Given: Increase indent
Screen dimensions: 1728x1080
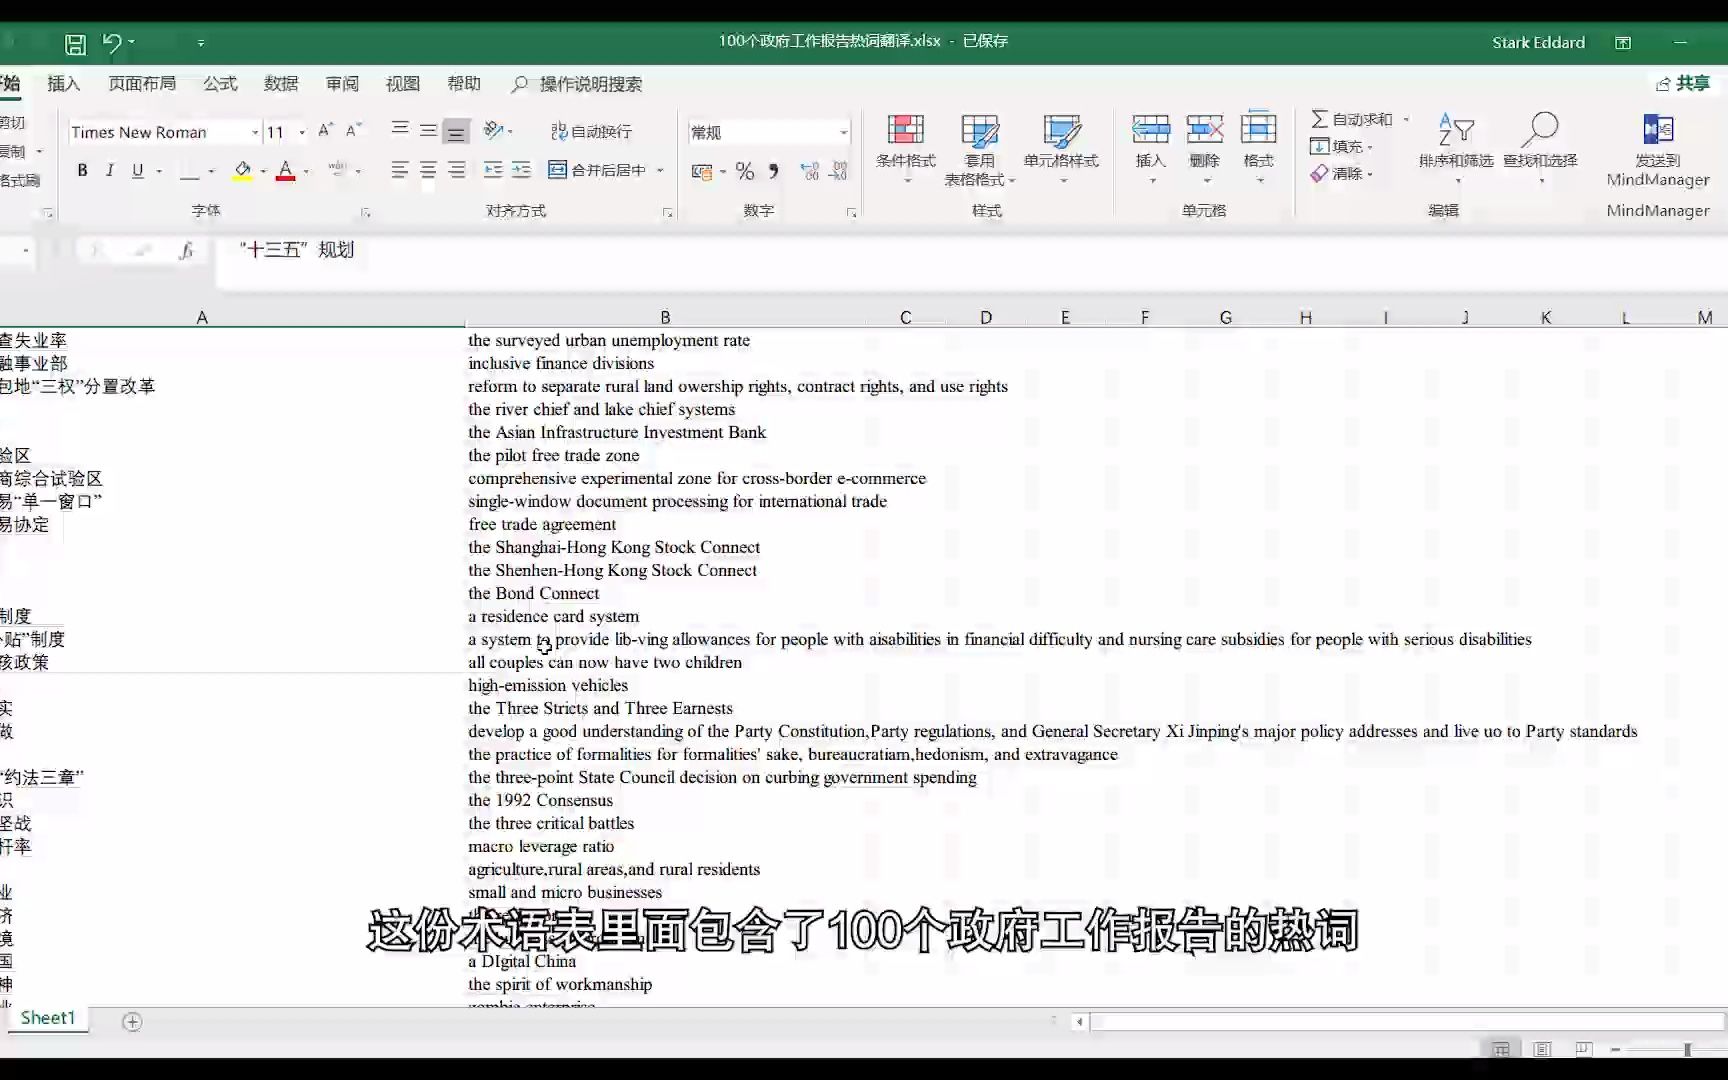Looking at the screenshot, I should coord(521,170).
